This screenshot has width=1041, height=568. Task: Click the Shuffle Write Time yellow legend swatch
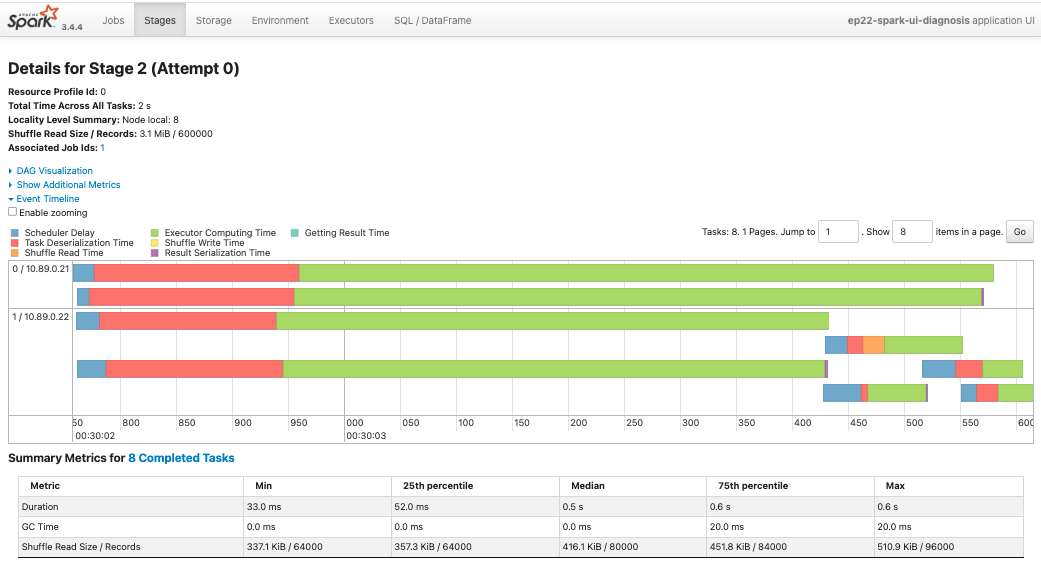coord(155,243)
